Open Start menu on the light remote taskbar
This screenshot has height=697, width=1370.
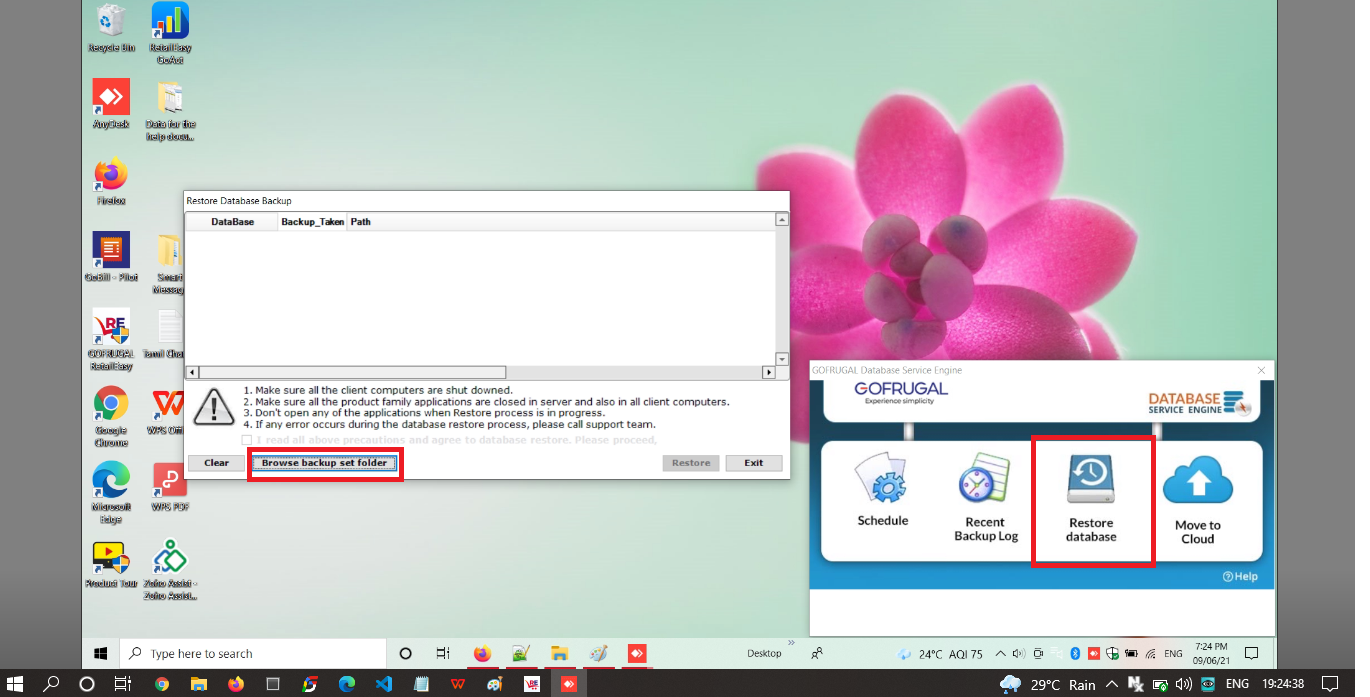coord(101,654)
